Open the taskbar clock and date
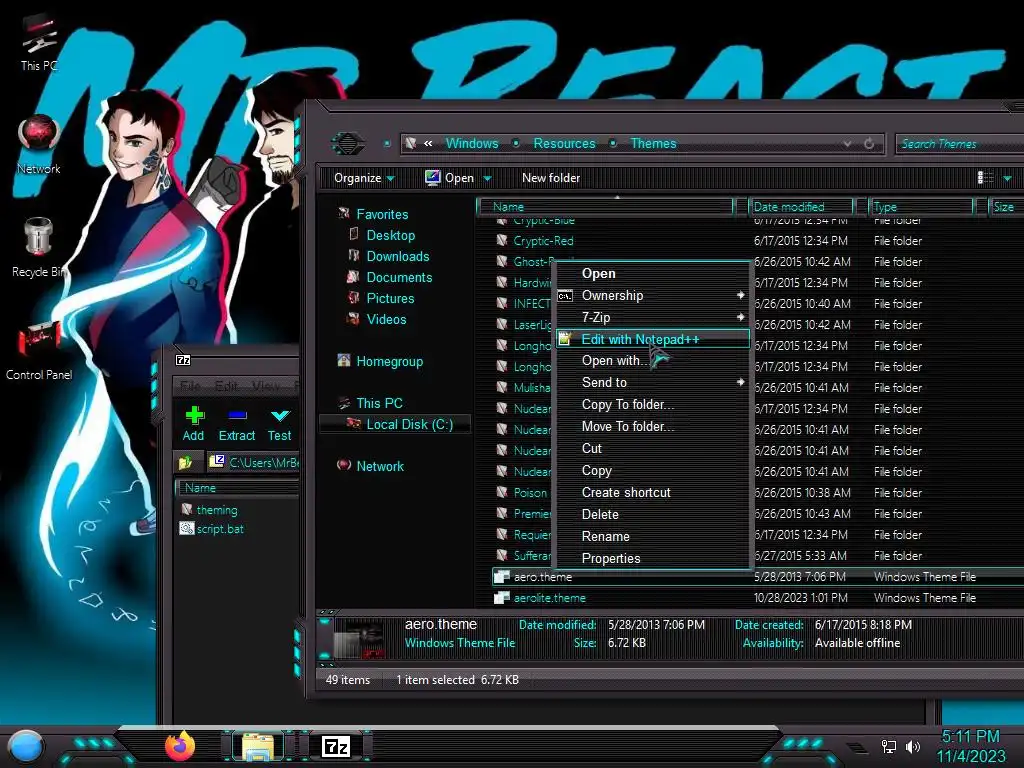Screen dimensions: 1024x768 click(x=971, y=746)
